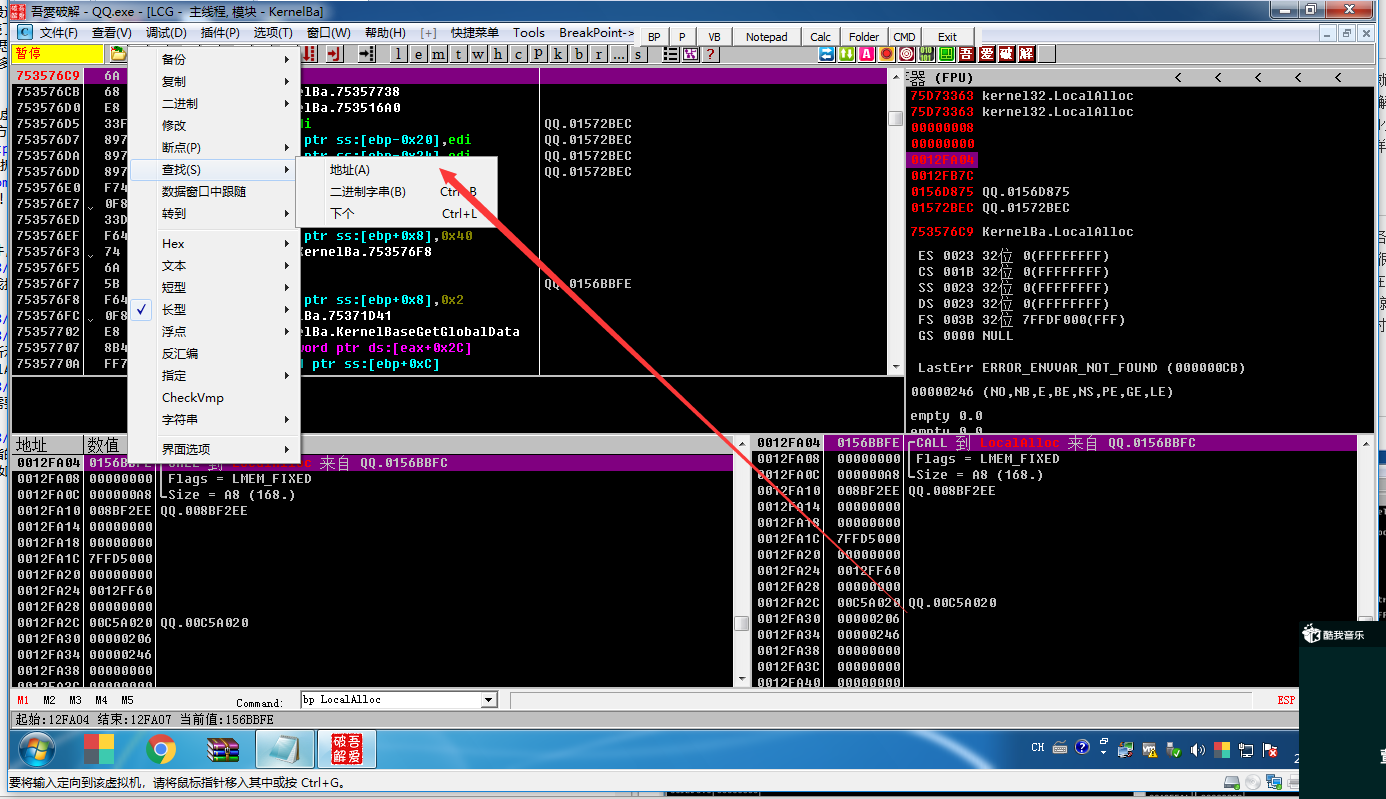Click the red '破' toolbar icon
The height and width of the screenshot is (799, 1386).
point(1007,54)
